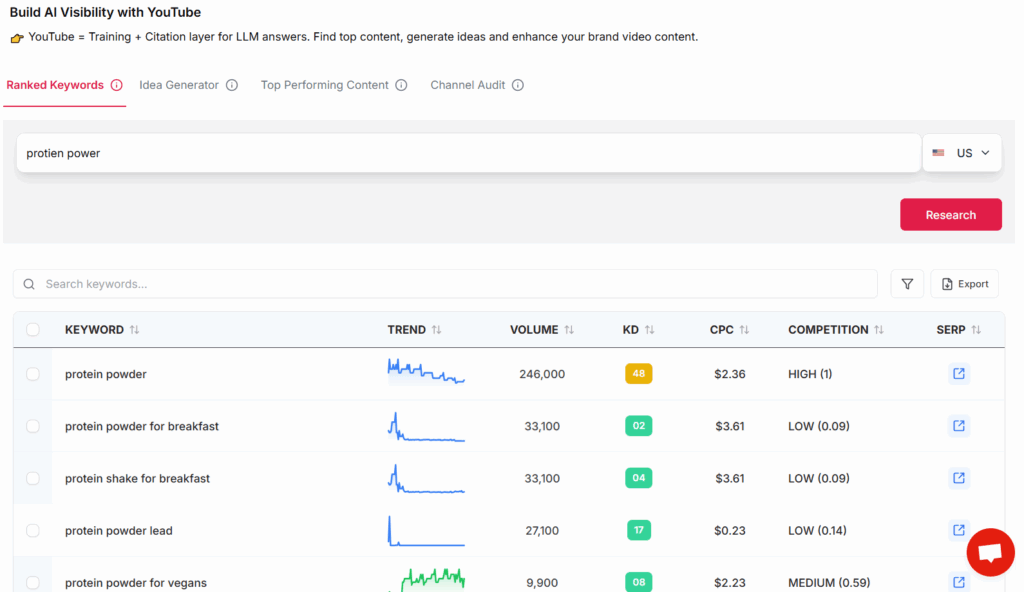1024x592 pixels.
Task: Sort results using VOLUME sort arrows
Action: pos(570,329)
